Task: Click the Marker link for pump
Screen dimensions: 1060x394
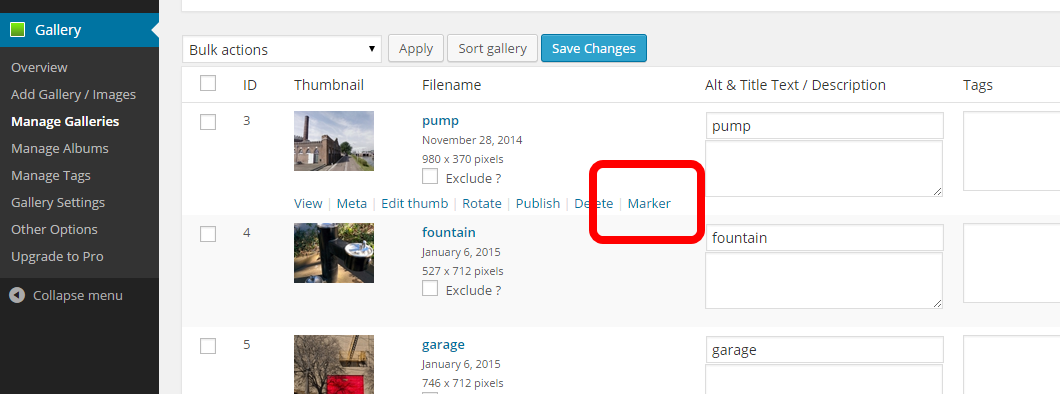Action: click(x=649, y=203)
